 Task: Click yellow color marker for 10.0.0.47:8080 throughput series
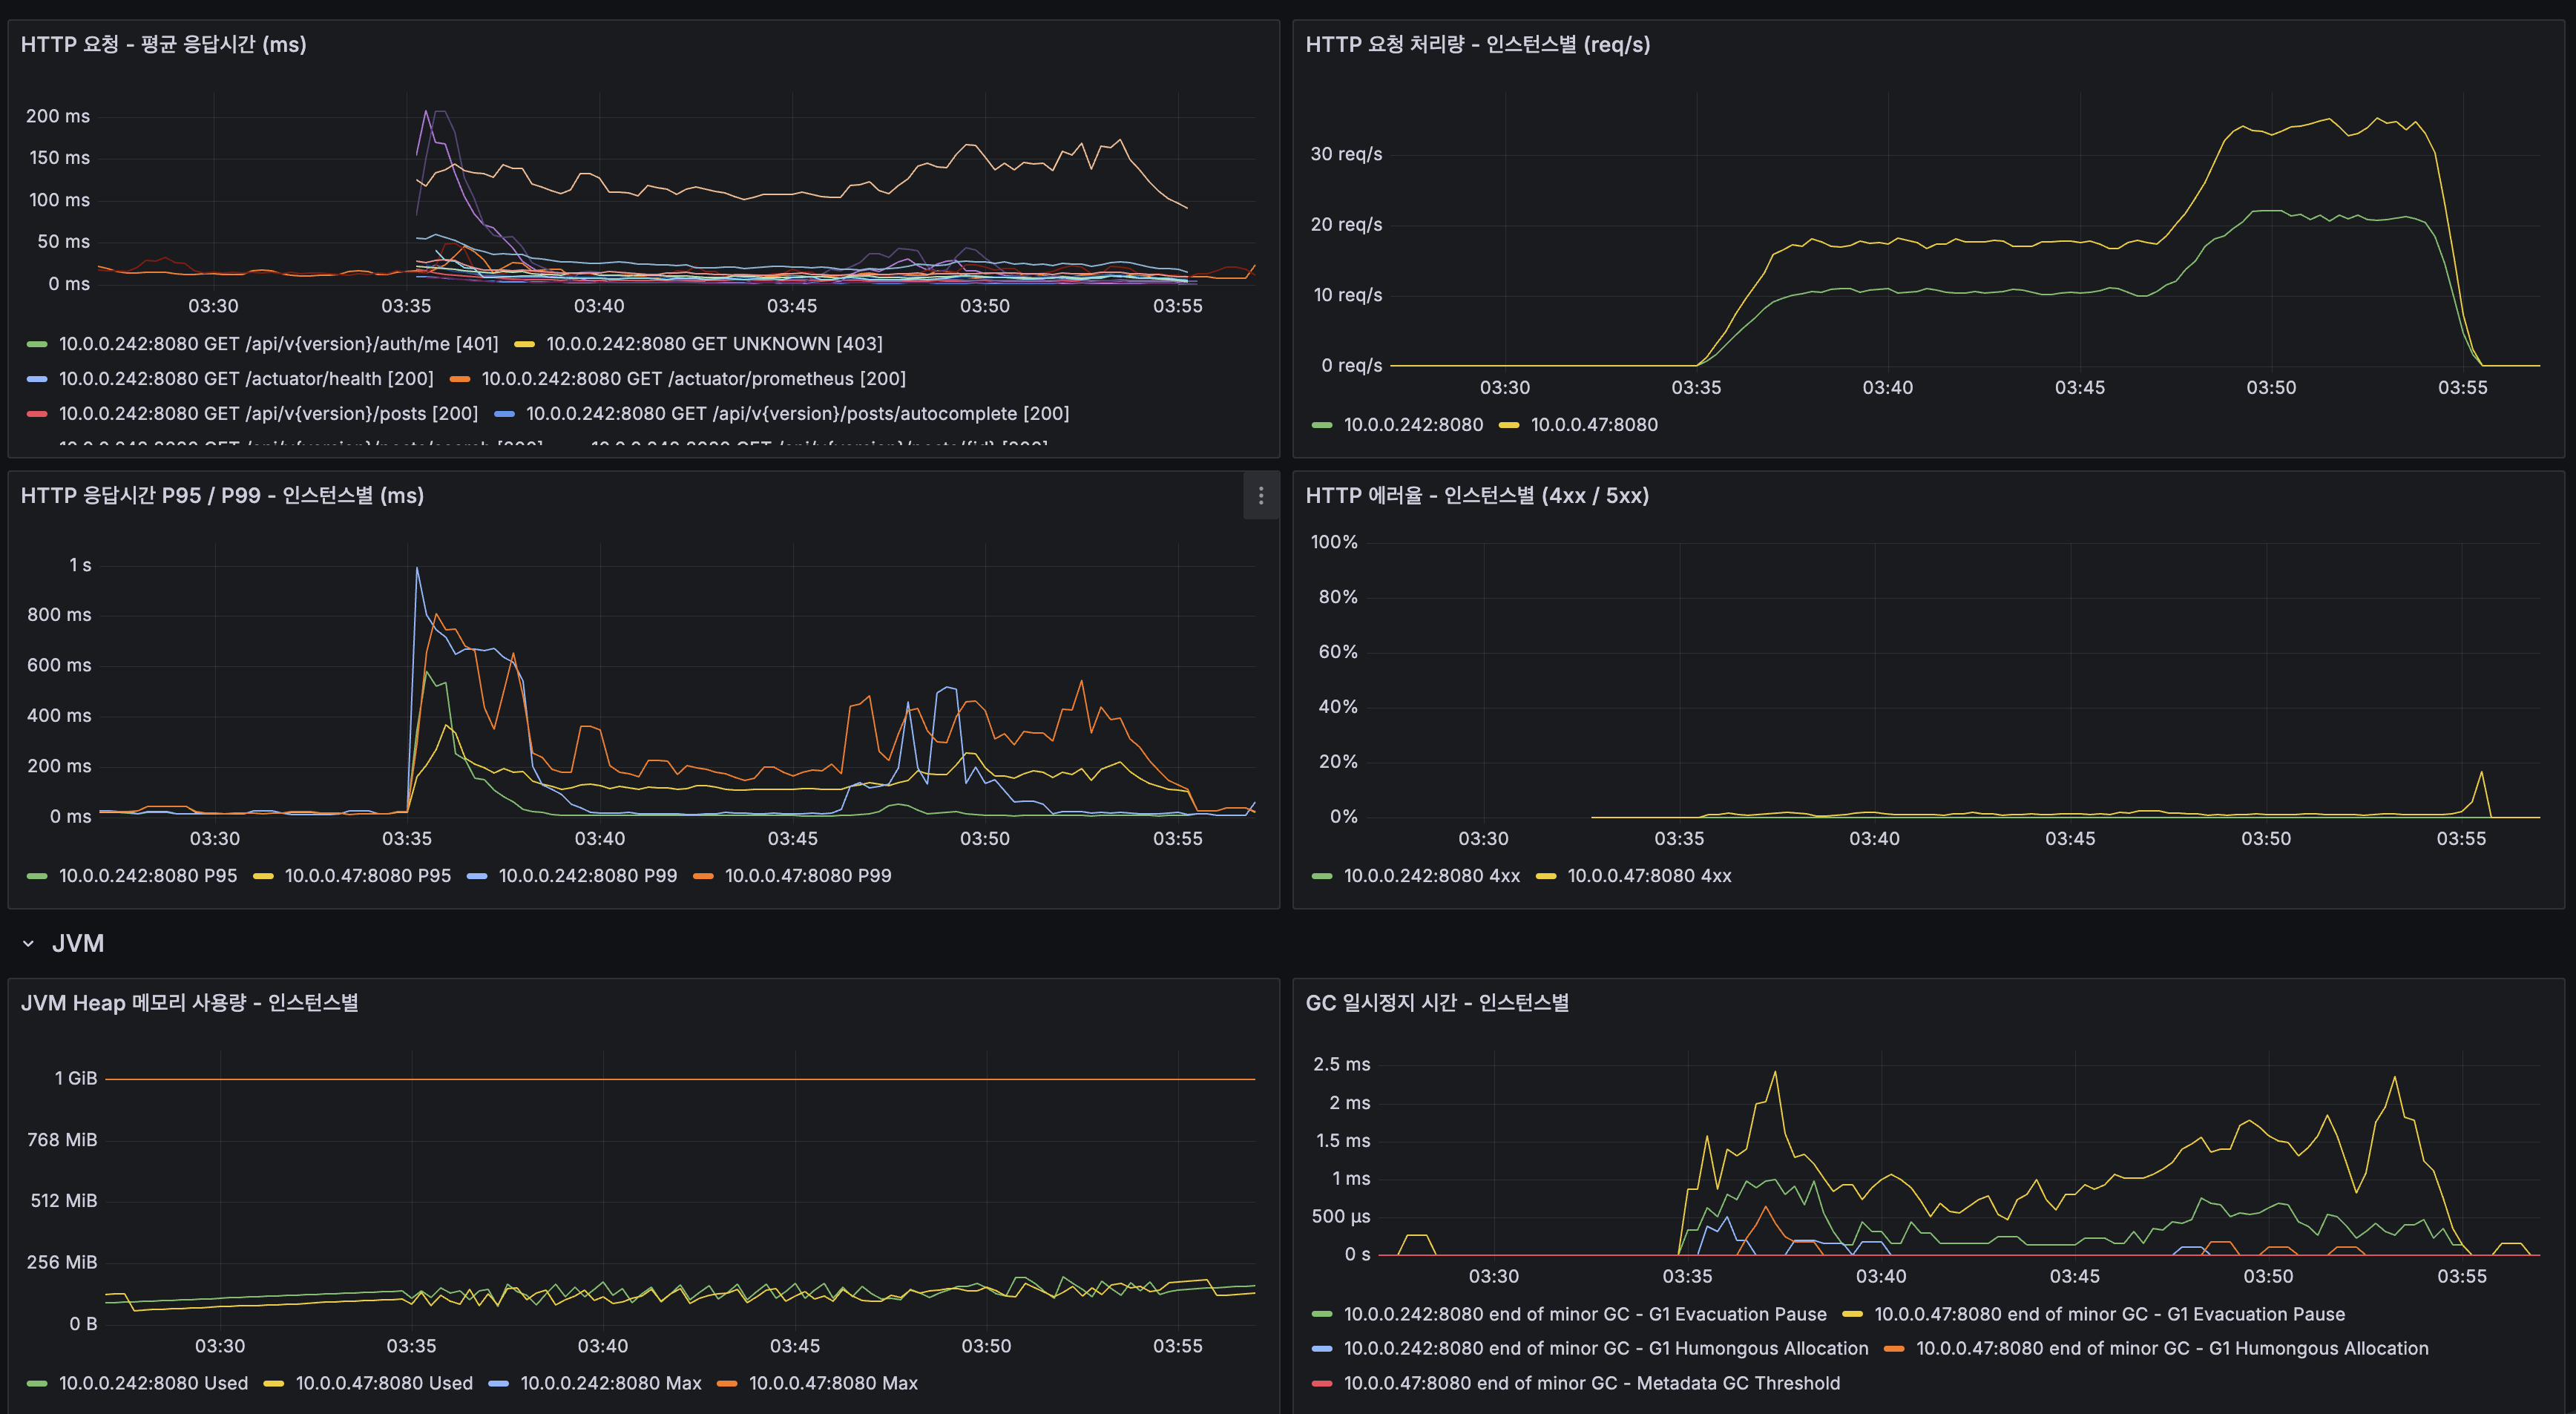[x=1509, y=425]
